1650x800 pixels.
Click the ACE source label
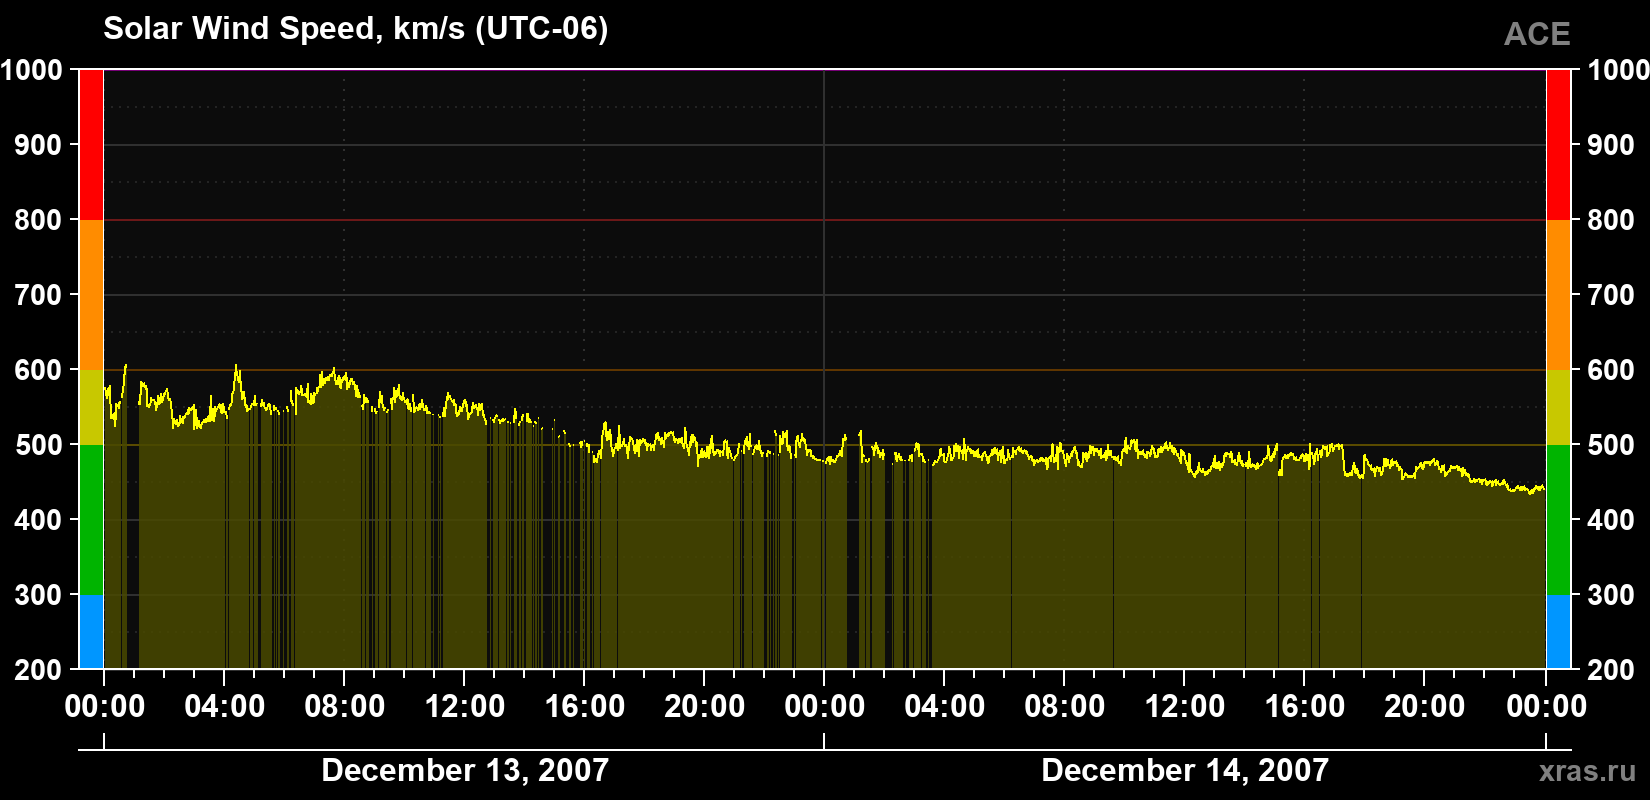(x=1537, y=34)
